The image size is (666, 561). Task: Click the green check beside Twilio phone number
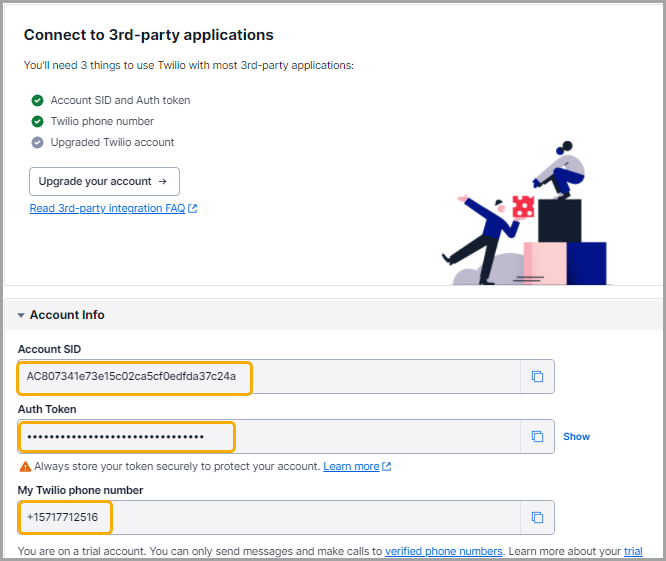(37, 121)
